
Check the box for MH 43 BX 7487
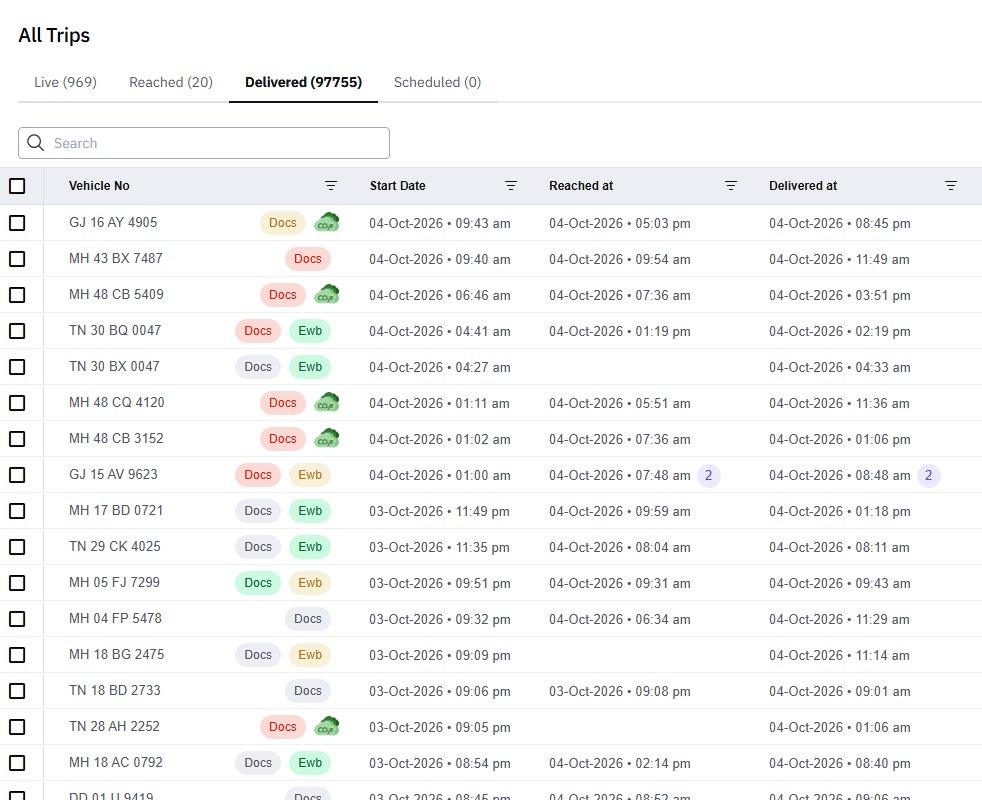click(18, 259)
